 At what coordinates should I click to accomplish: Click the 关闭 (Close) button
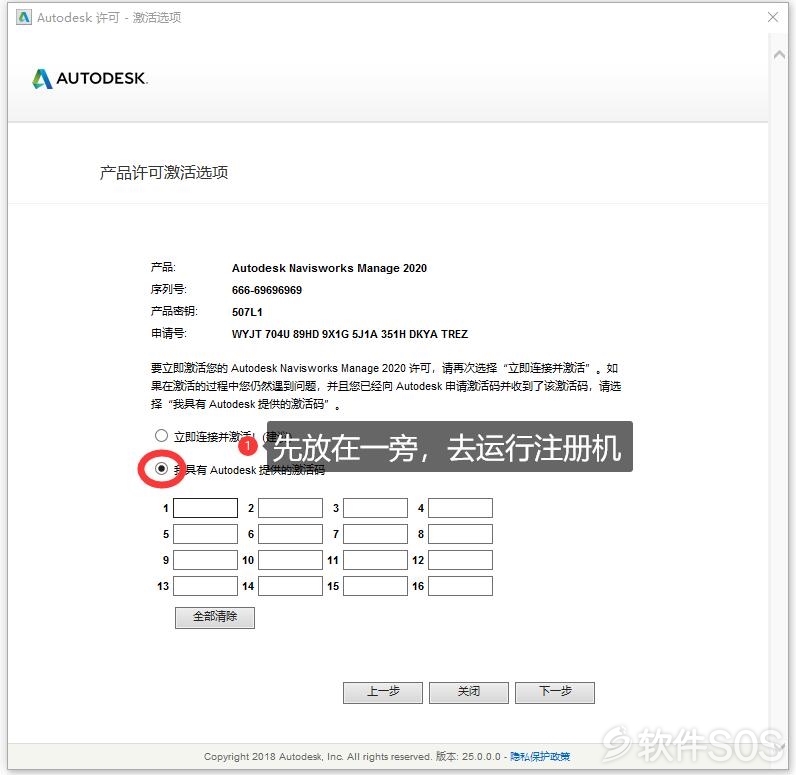click(x=469, y=692)
